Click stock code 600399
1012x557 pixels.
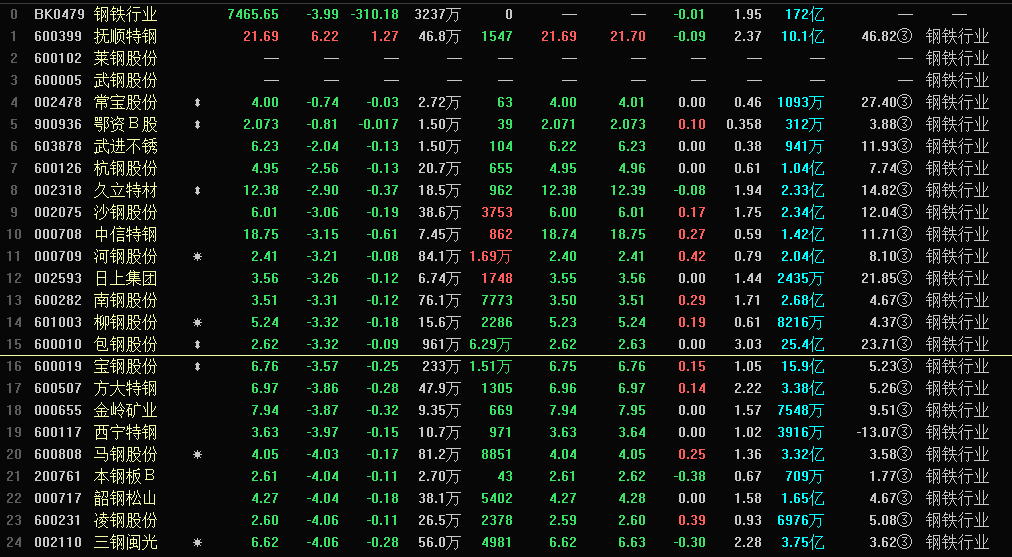(58, 36)
